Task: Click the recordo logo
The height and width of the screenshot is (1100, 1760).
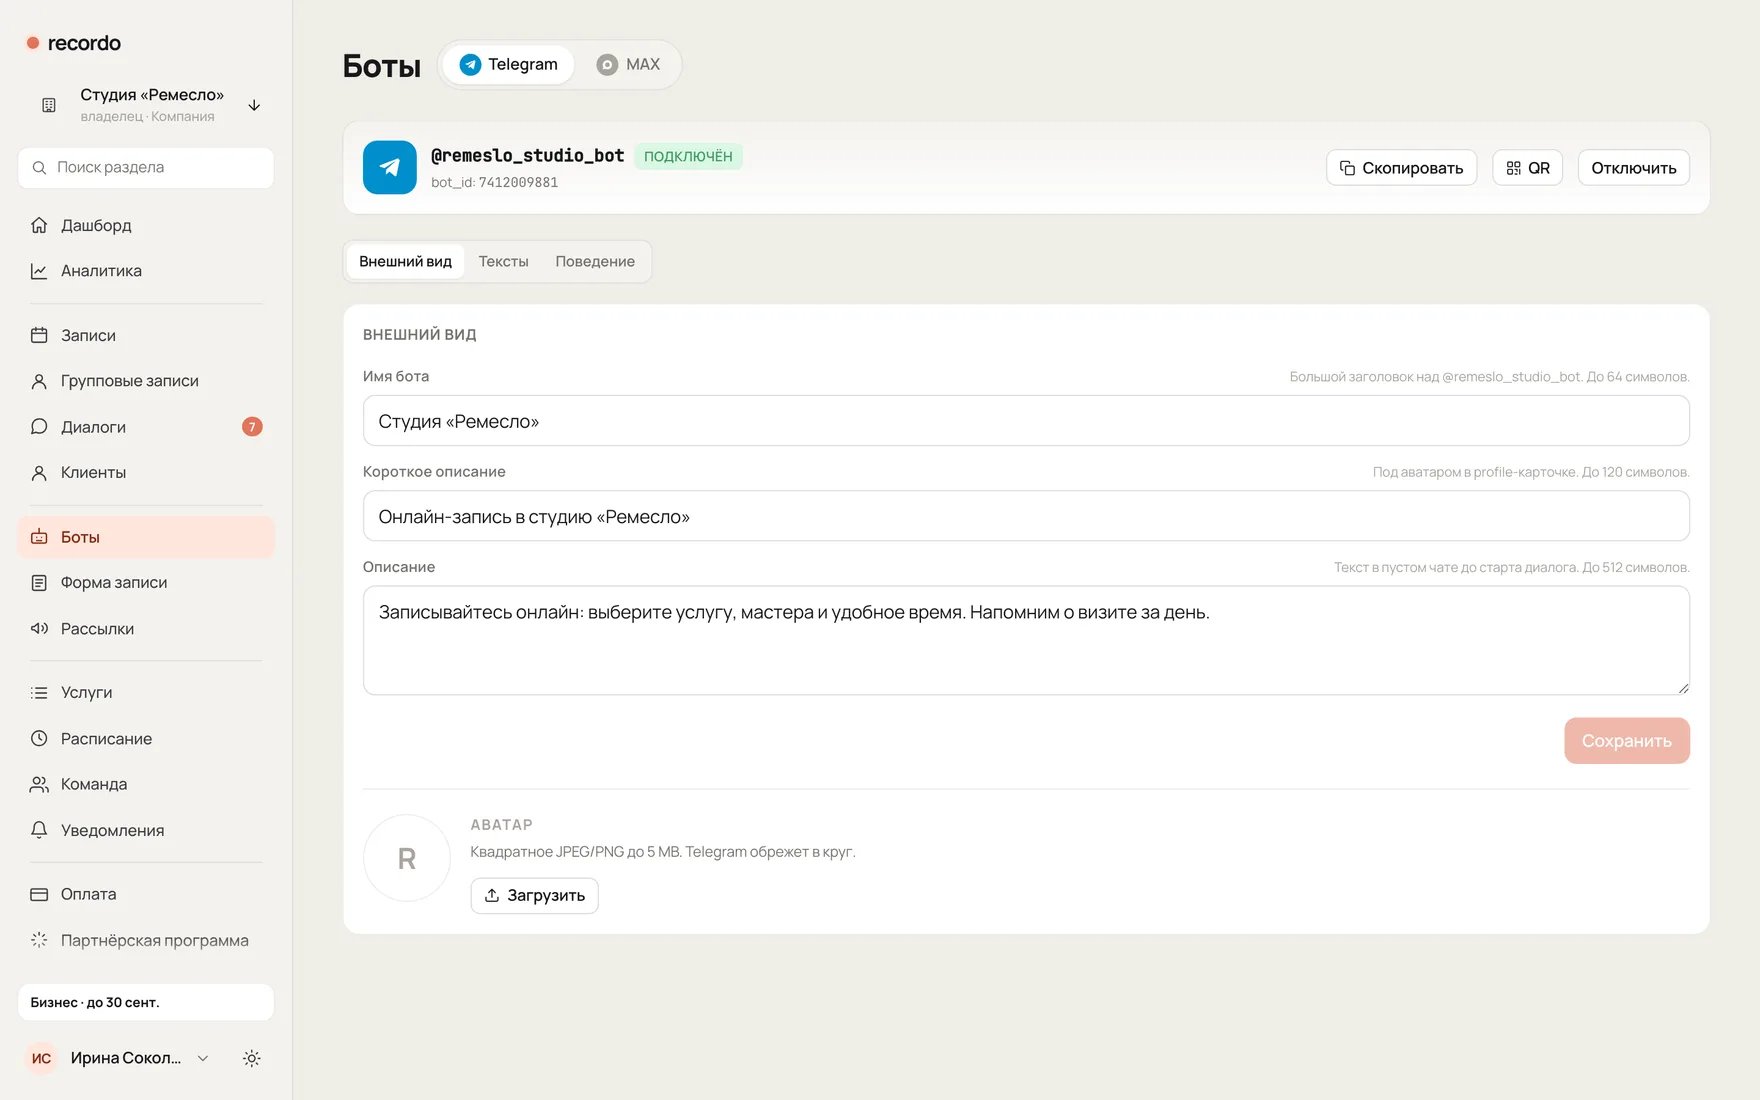Action: point(73,43)
